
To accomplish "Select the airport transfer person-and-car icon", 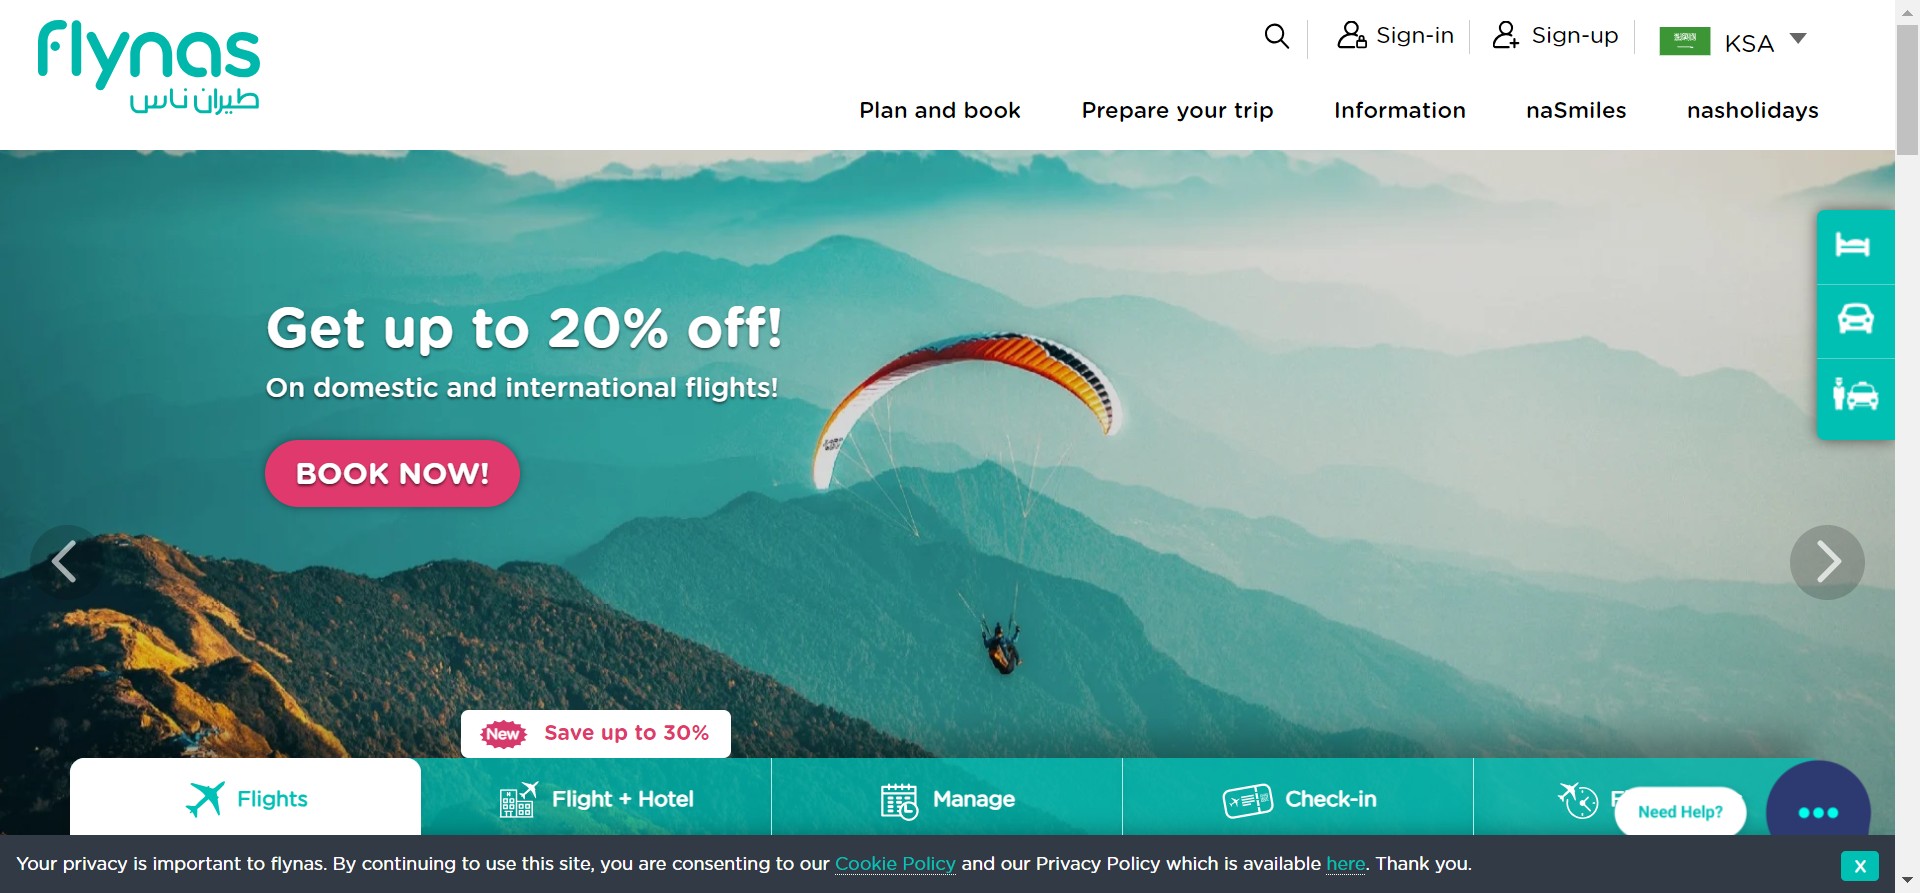I will [x=1855, y=394].
